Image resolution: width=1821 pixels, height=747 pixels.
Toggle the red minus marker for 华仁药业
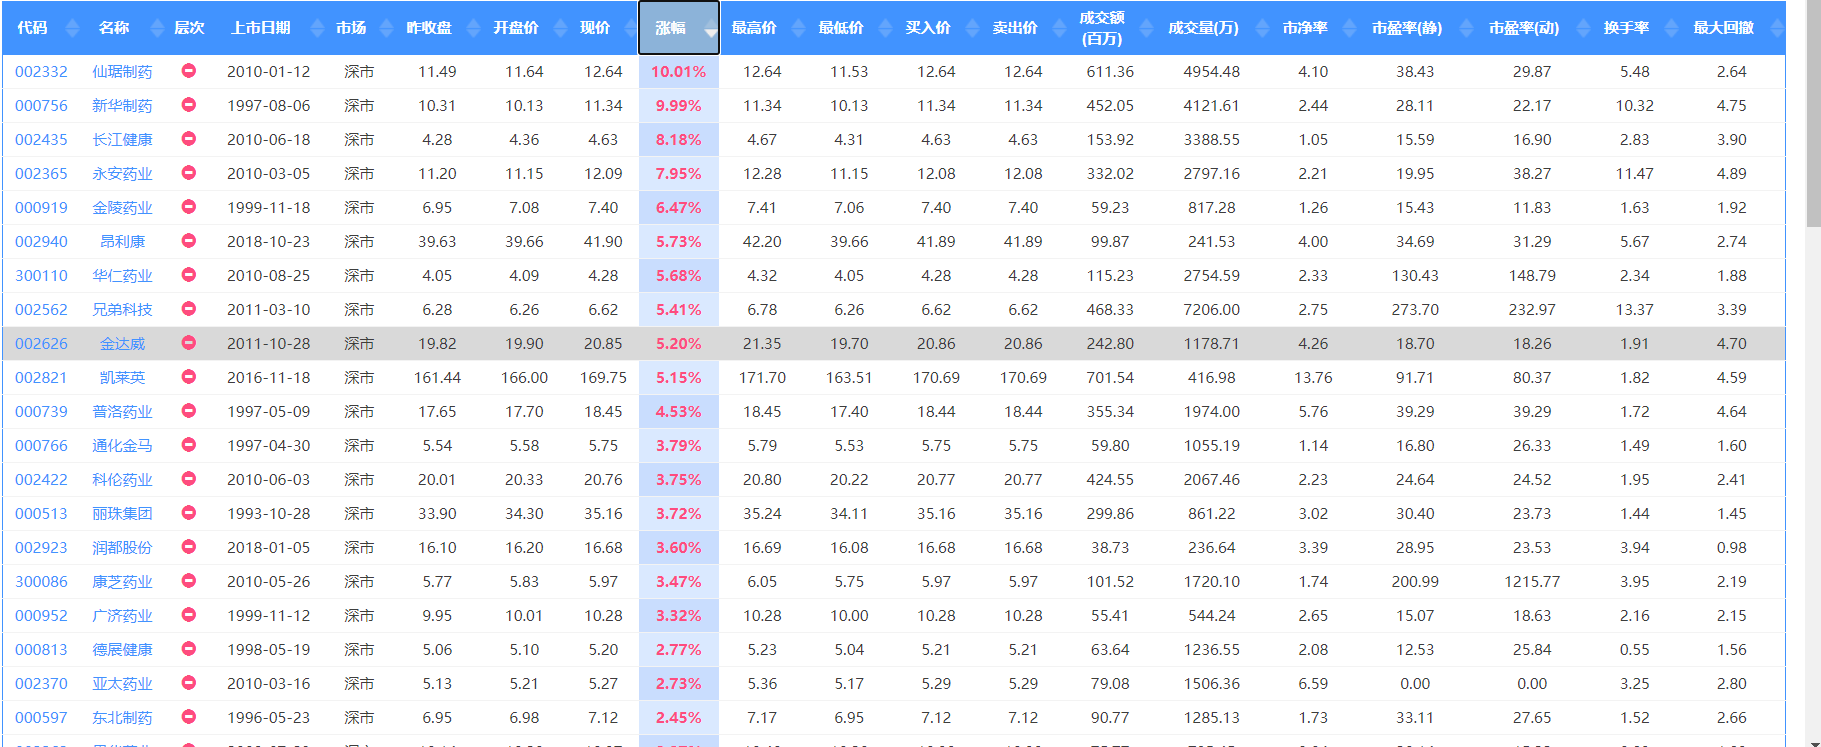click(x=188, y=275)
